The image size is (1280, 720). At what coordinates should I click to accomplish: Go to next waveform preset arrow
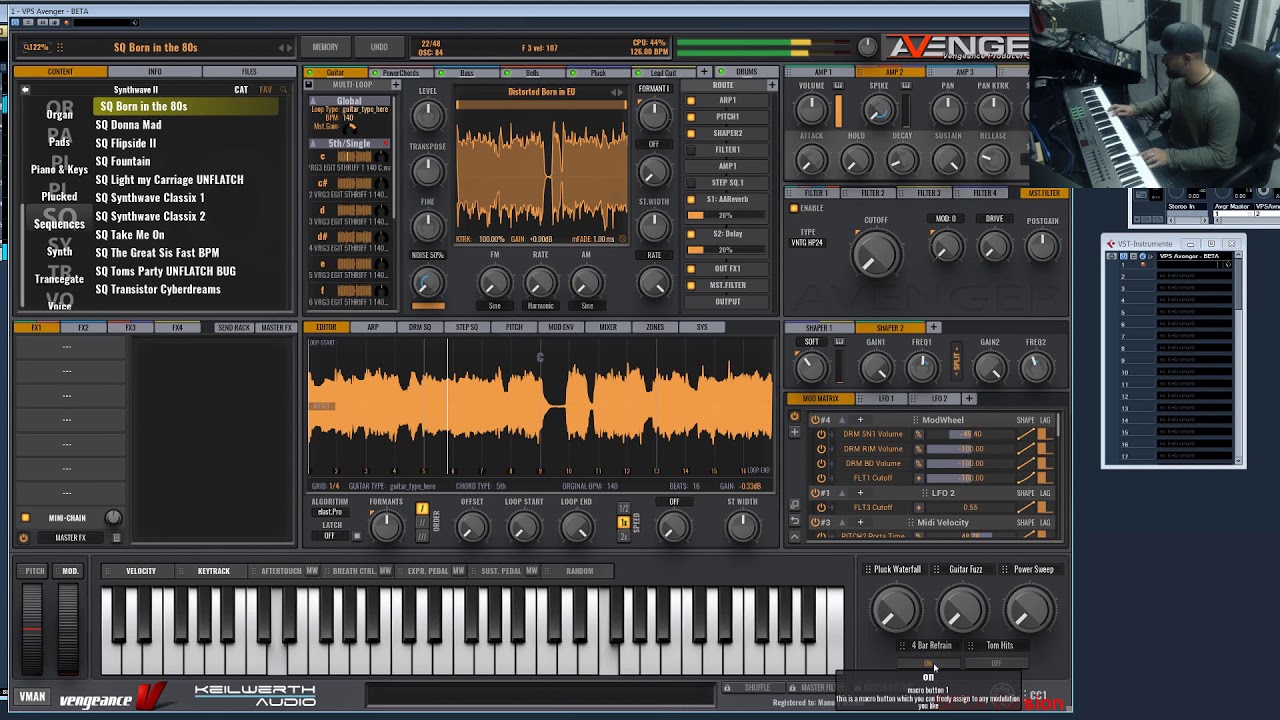click(x=622, y=93)
